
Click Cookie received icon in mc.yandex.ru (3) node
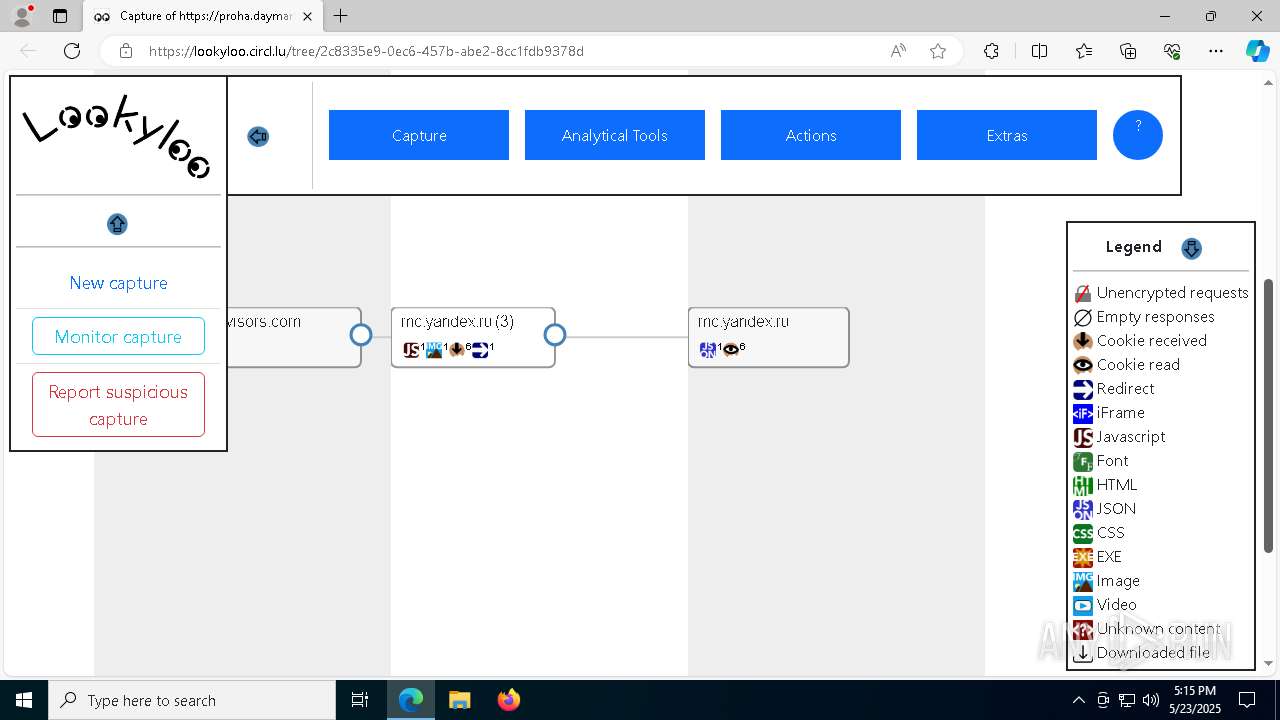pyautogui.click(x=457, y=350)
